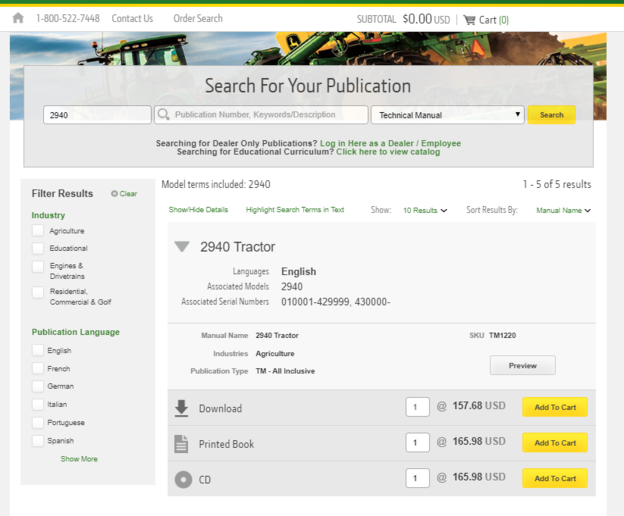Select French publication language
Screen dimensions: 624x516
pyautogui.click(x=38, y=368)
